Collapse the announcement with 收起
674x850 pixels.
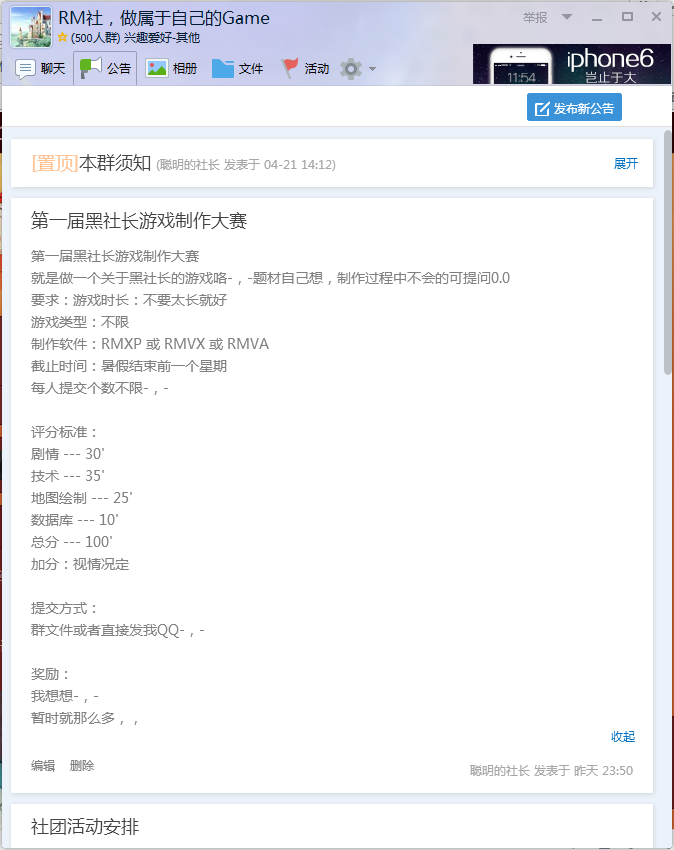(x=623, y=736)
